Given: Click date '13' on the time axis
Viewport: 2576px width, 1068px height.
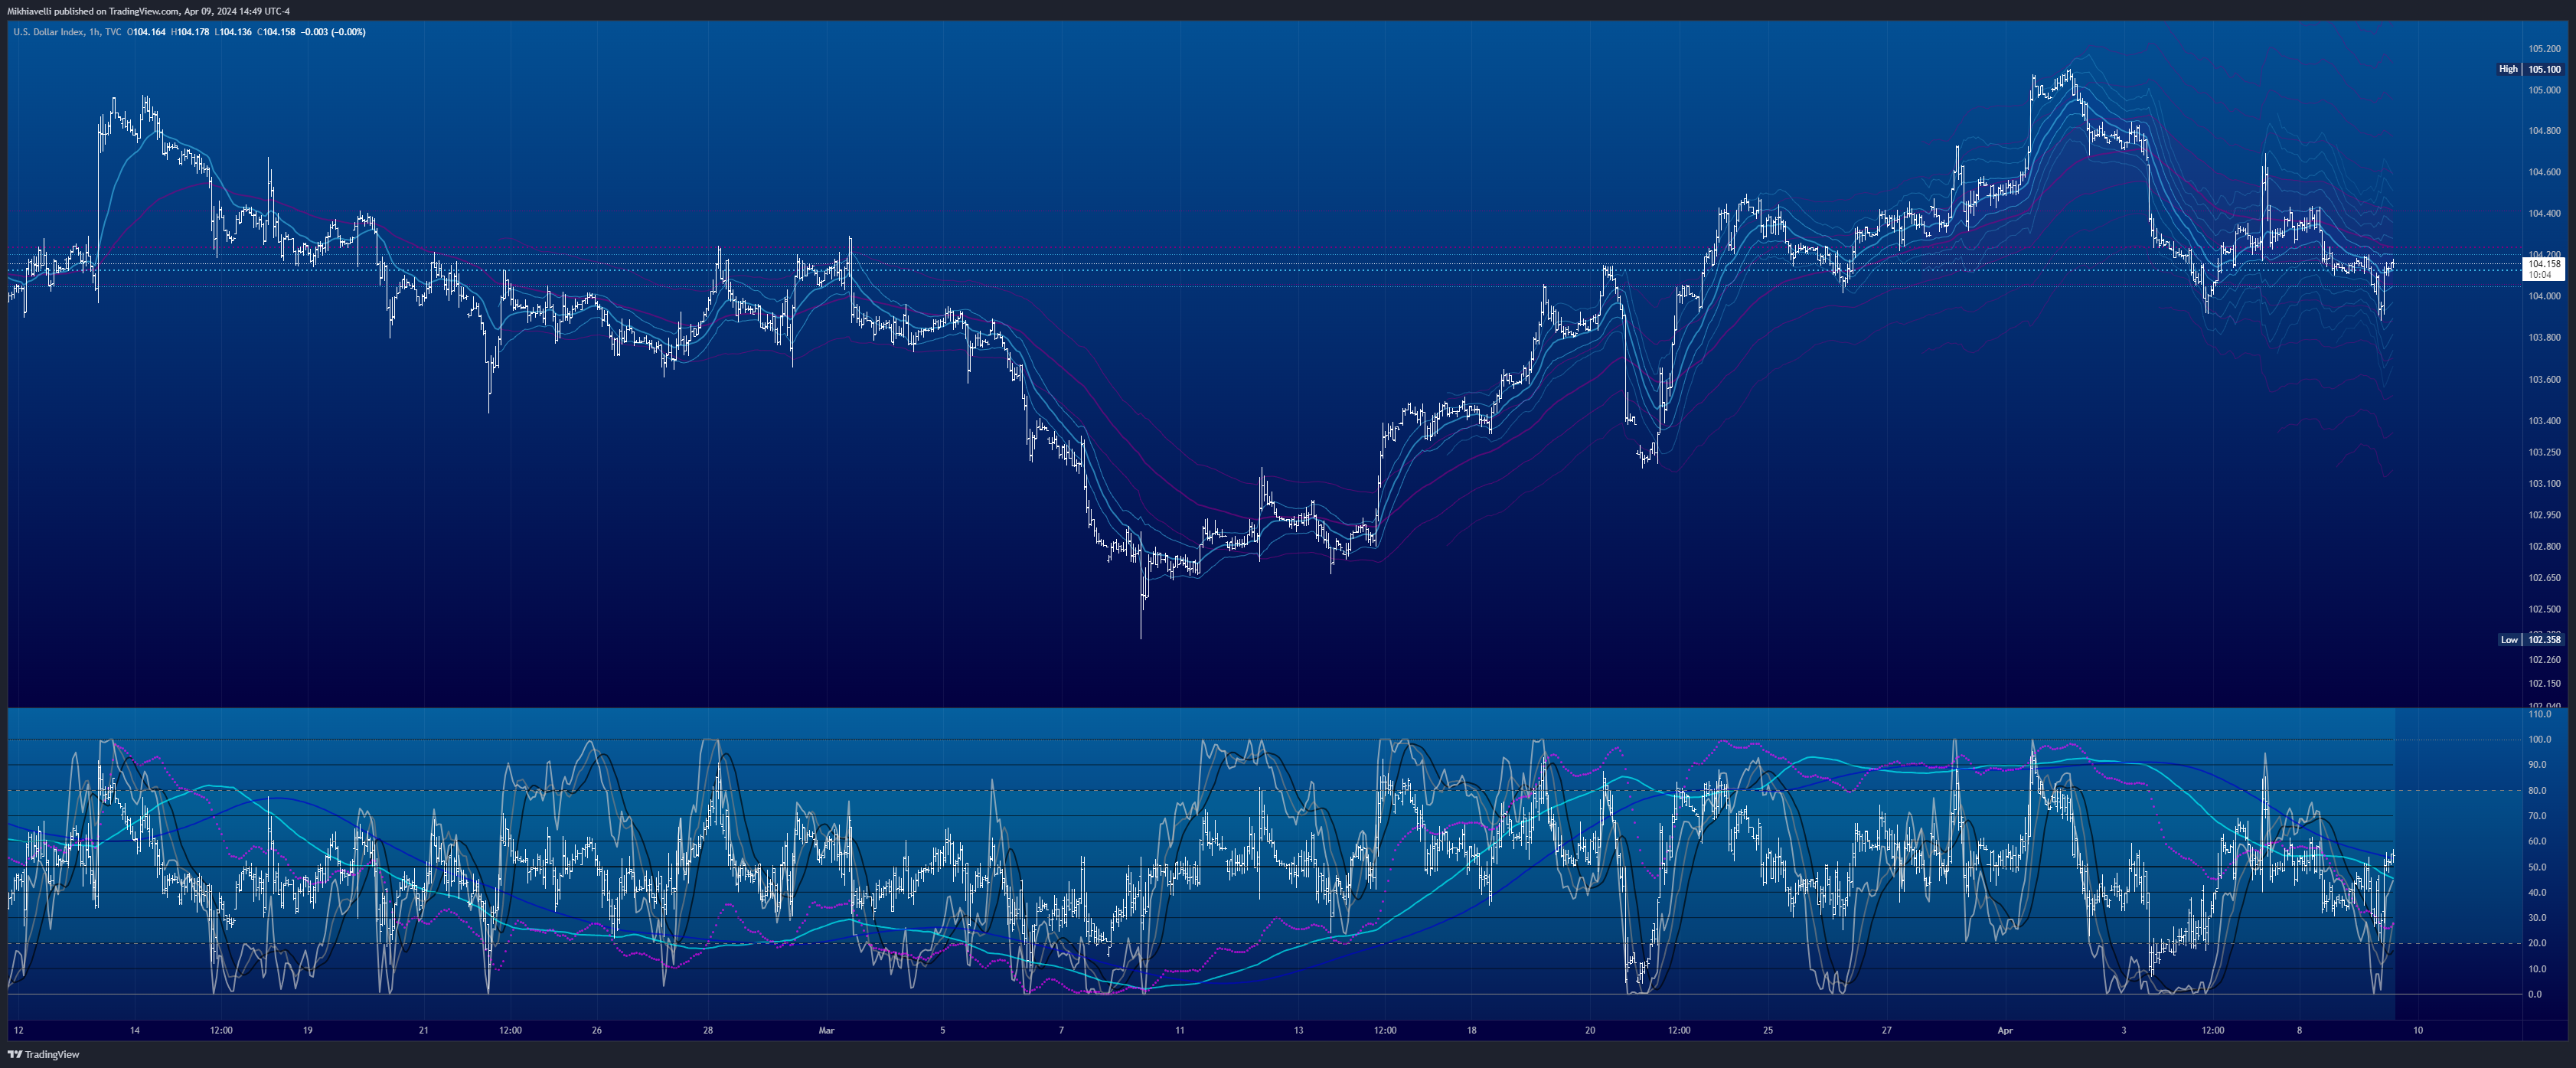Looking at the screenshot, I should 1299,1030.
